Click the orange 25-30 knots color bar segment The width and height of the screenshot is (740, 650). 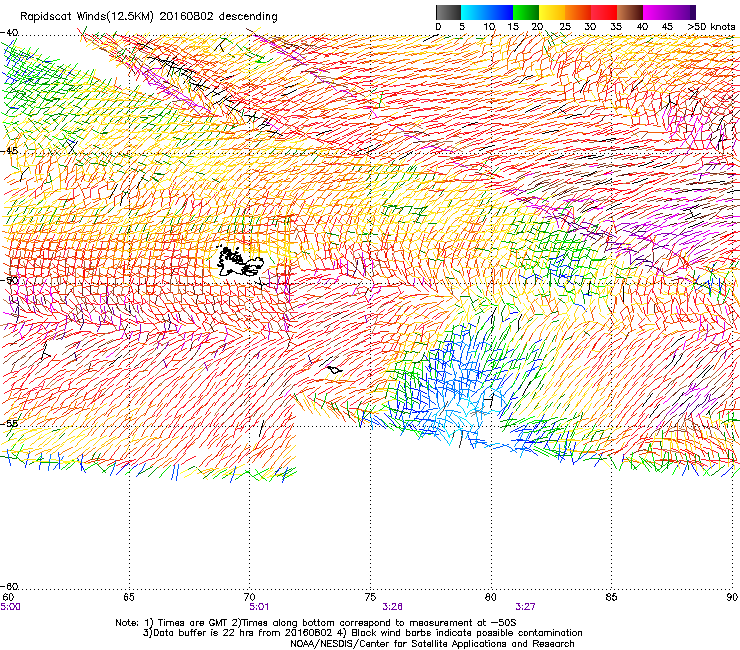pos(578,12)
